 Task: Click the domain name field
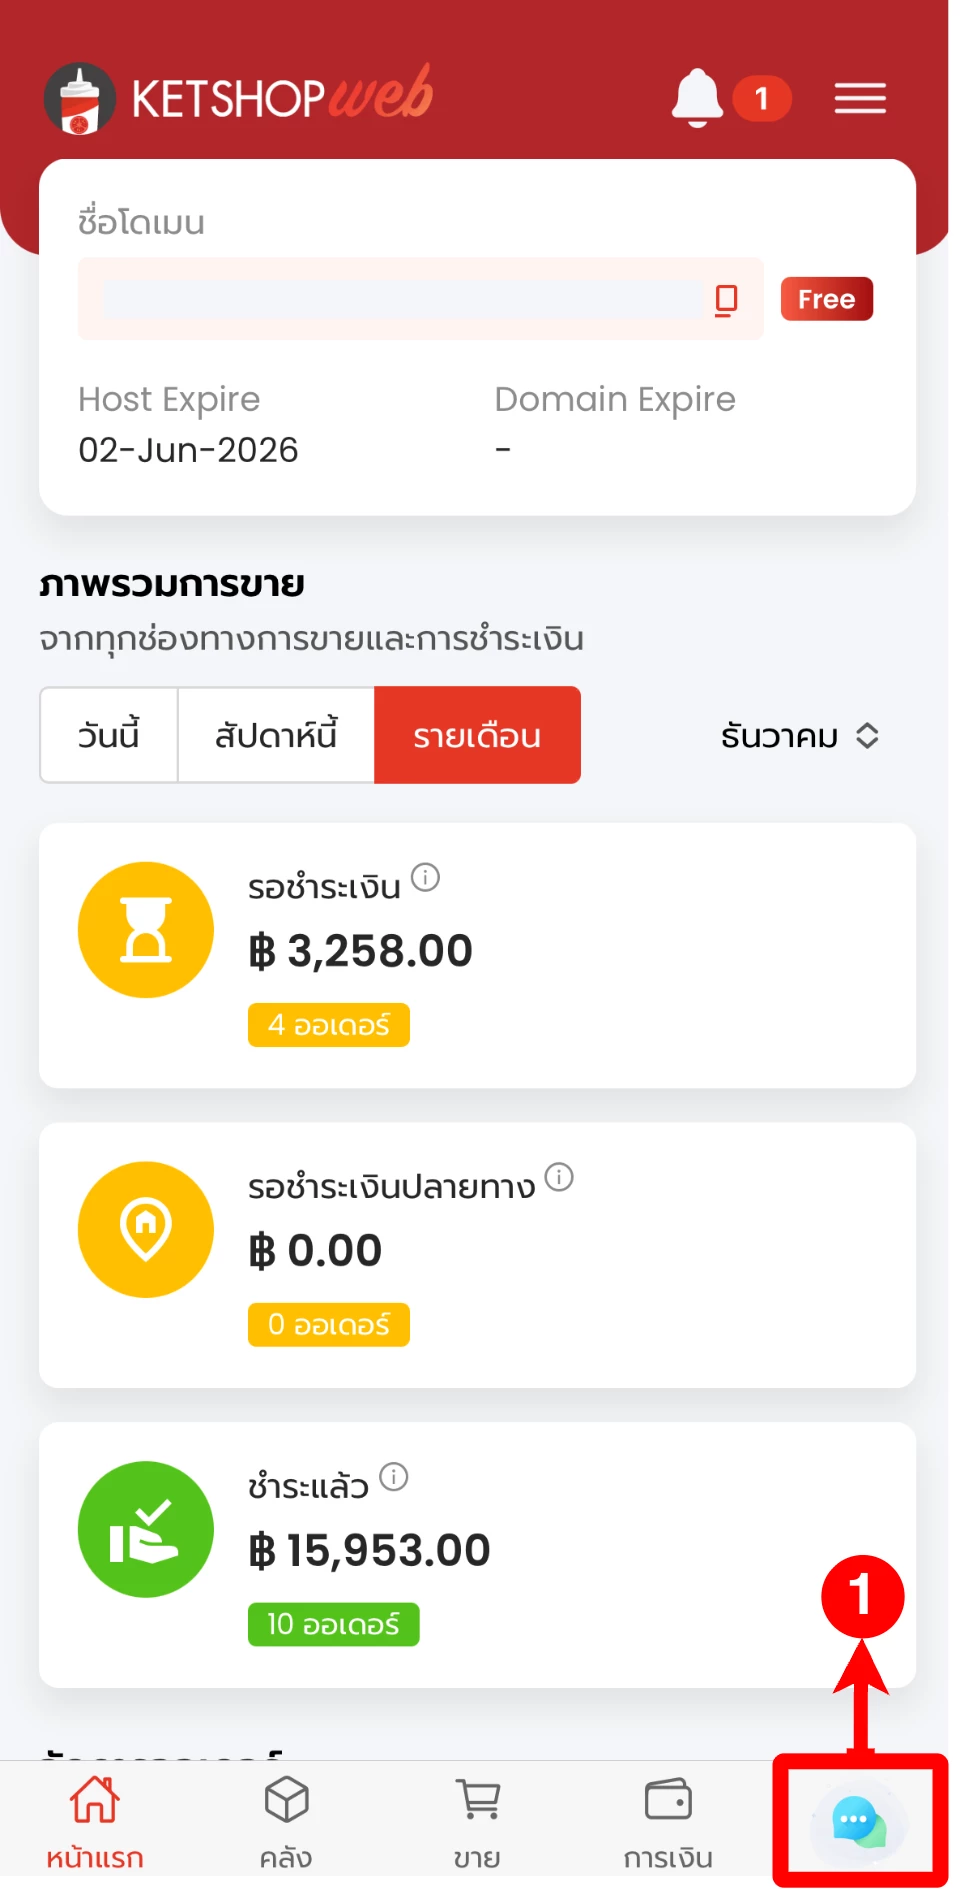(402, 299)
